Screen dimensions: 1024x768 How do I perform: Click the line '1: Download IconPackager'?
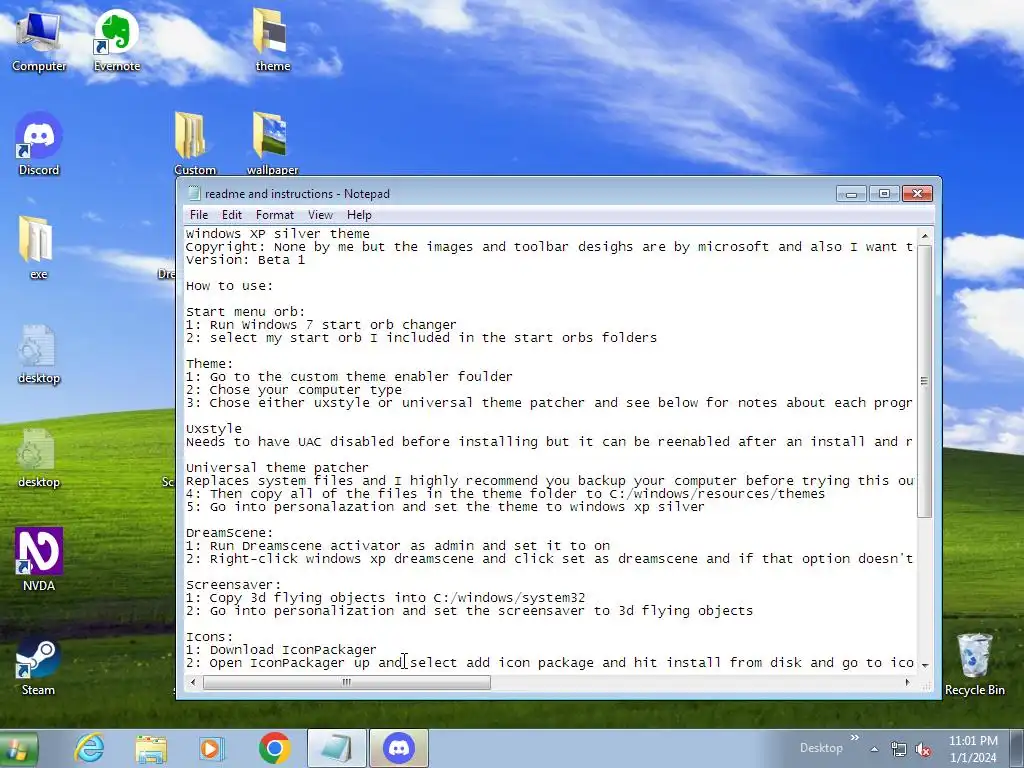click(281, 650)
